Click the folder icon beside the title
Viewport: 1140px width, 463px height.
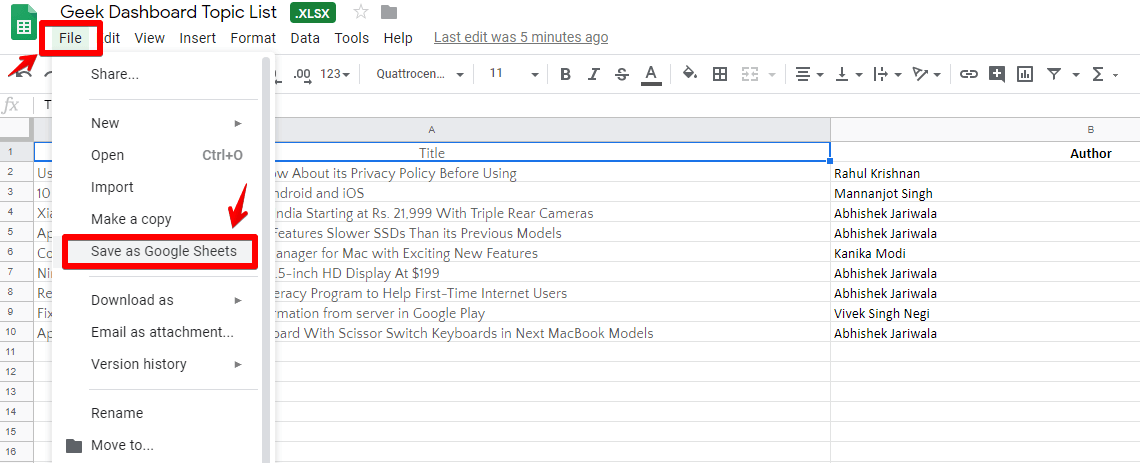coord(390,12)
